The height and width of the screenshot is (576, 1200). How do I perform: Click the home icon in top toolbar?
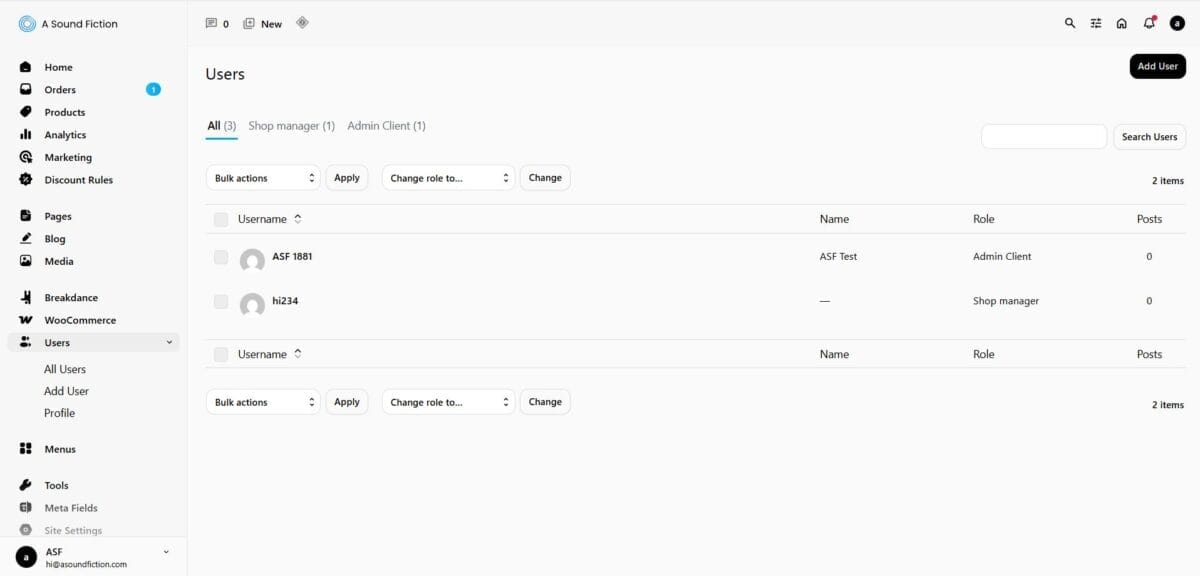[x=1122, y=24]
